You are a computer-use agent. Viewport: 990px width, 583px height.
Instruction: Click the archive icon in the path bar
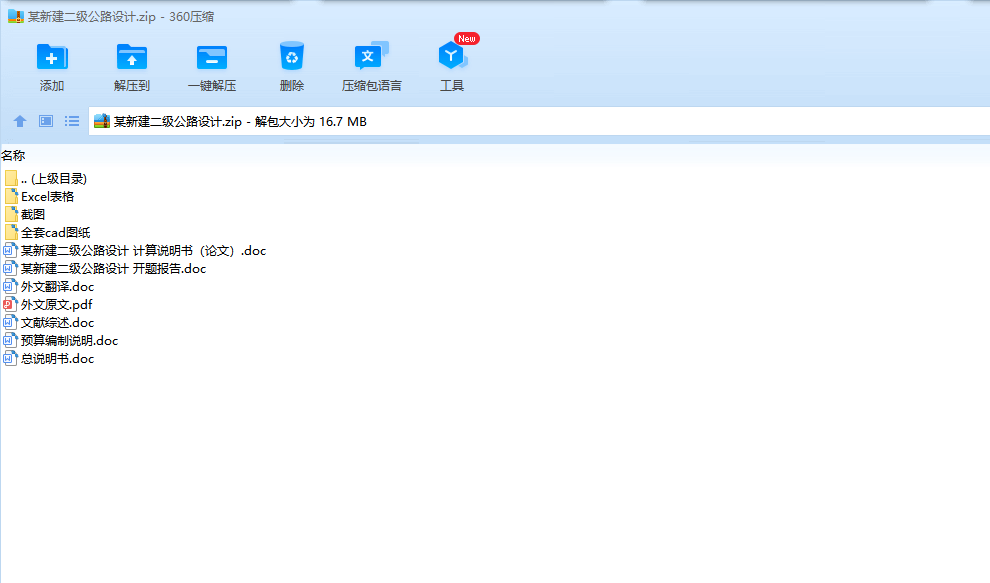coord(102,121)
